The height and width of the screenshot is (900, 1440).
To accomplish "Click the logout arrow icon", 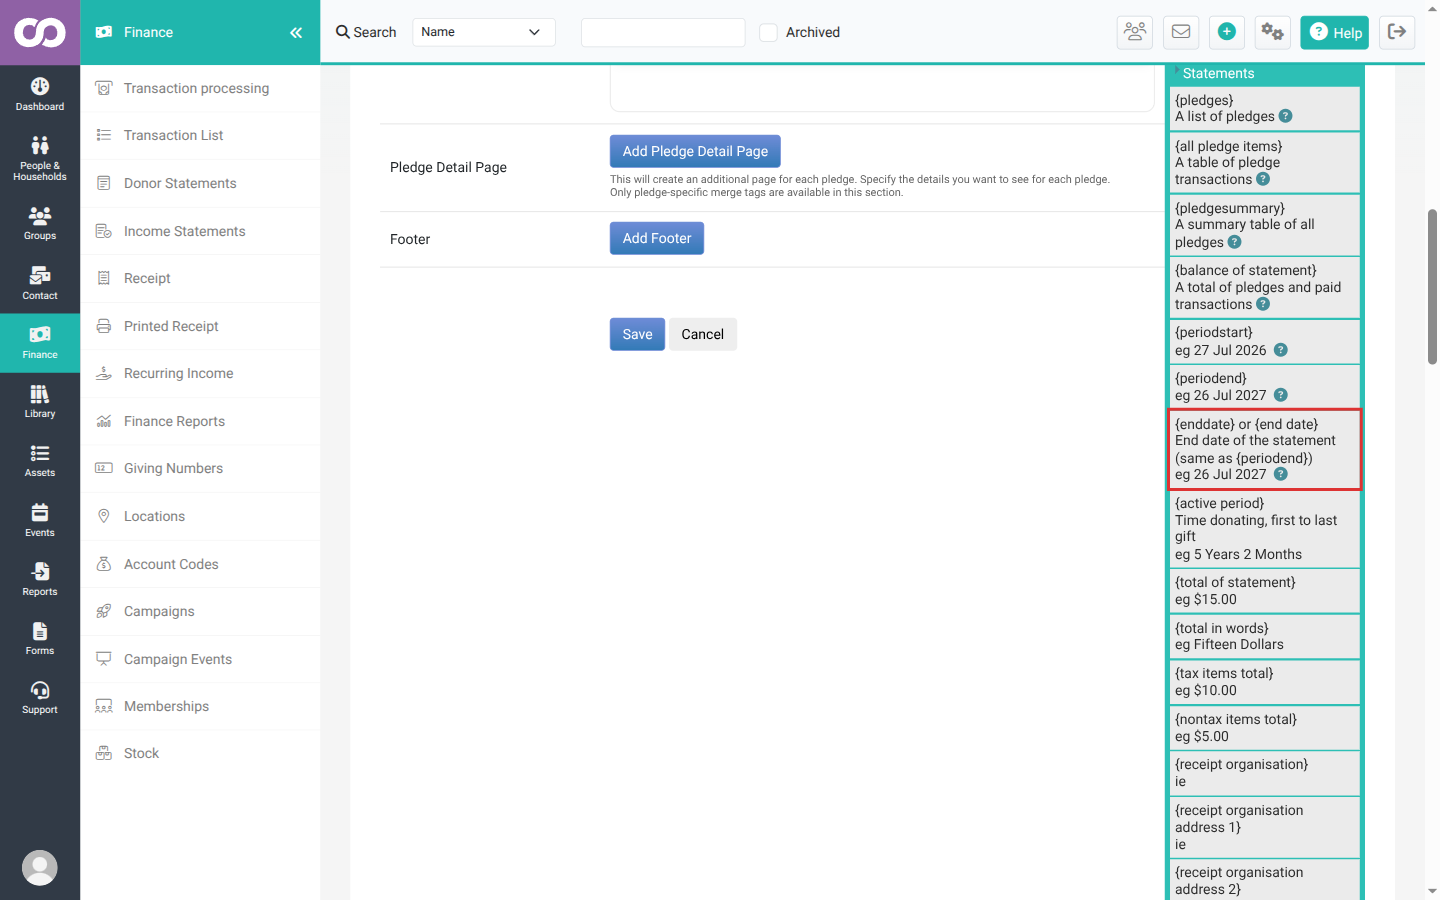I will click(x=1397, y=32).
